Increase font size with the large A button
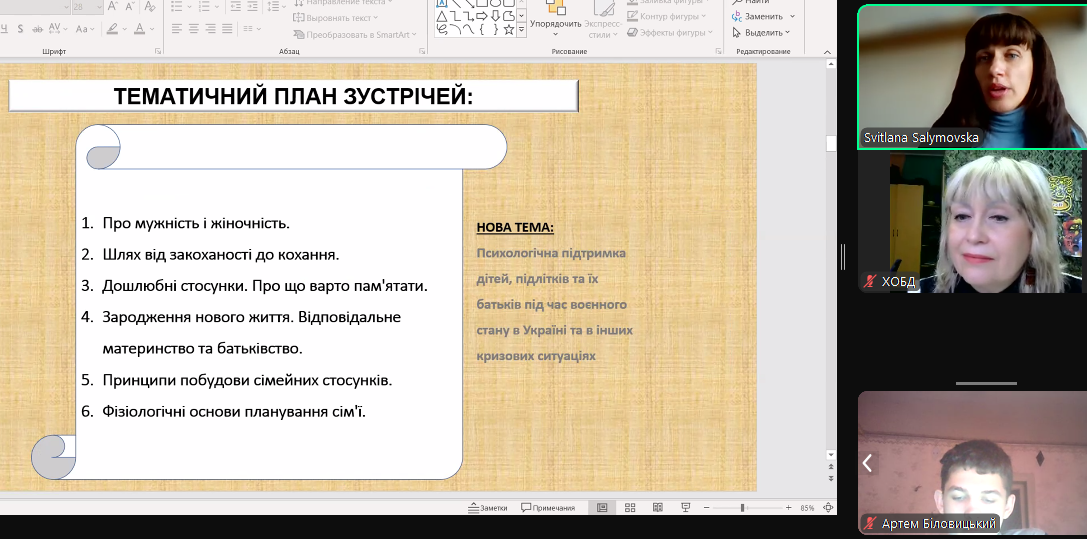The image size is (1087, 539). [x=113, y=7]
